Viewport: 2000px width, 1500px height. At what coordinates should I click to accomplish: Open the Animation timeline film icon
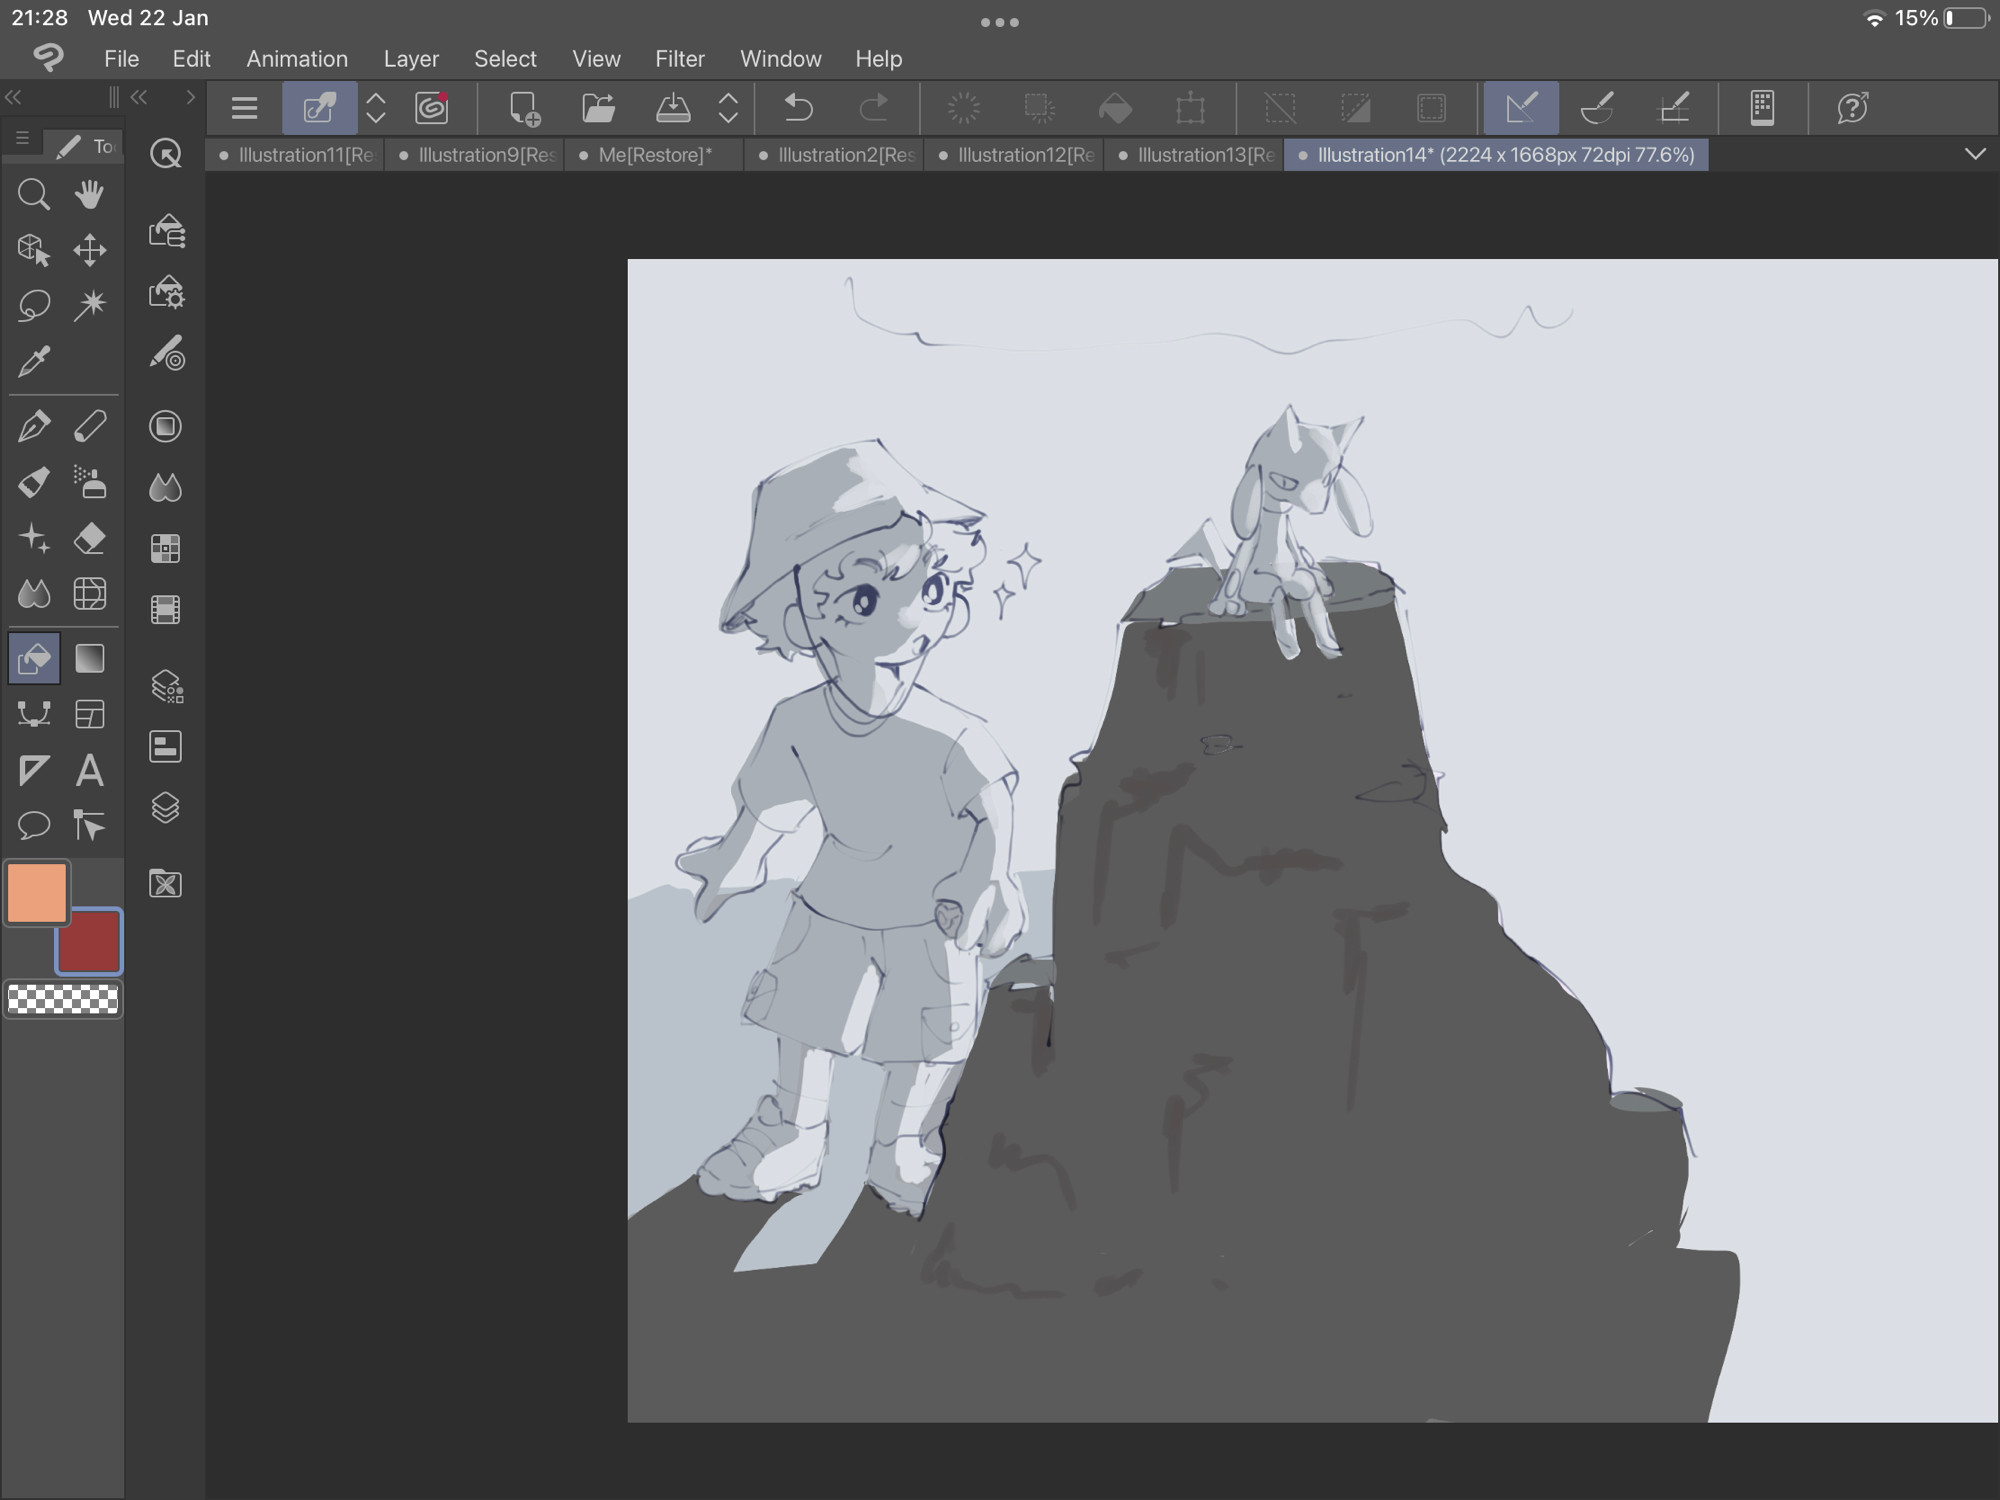tap(166, 609)
